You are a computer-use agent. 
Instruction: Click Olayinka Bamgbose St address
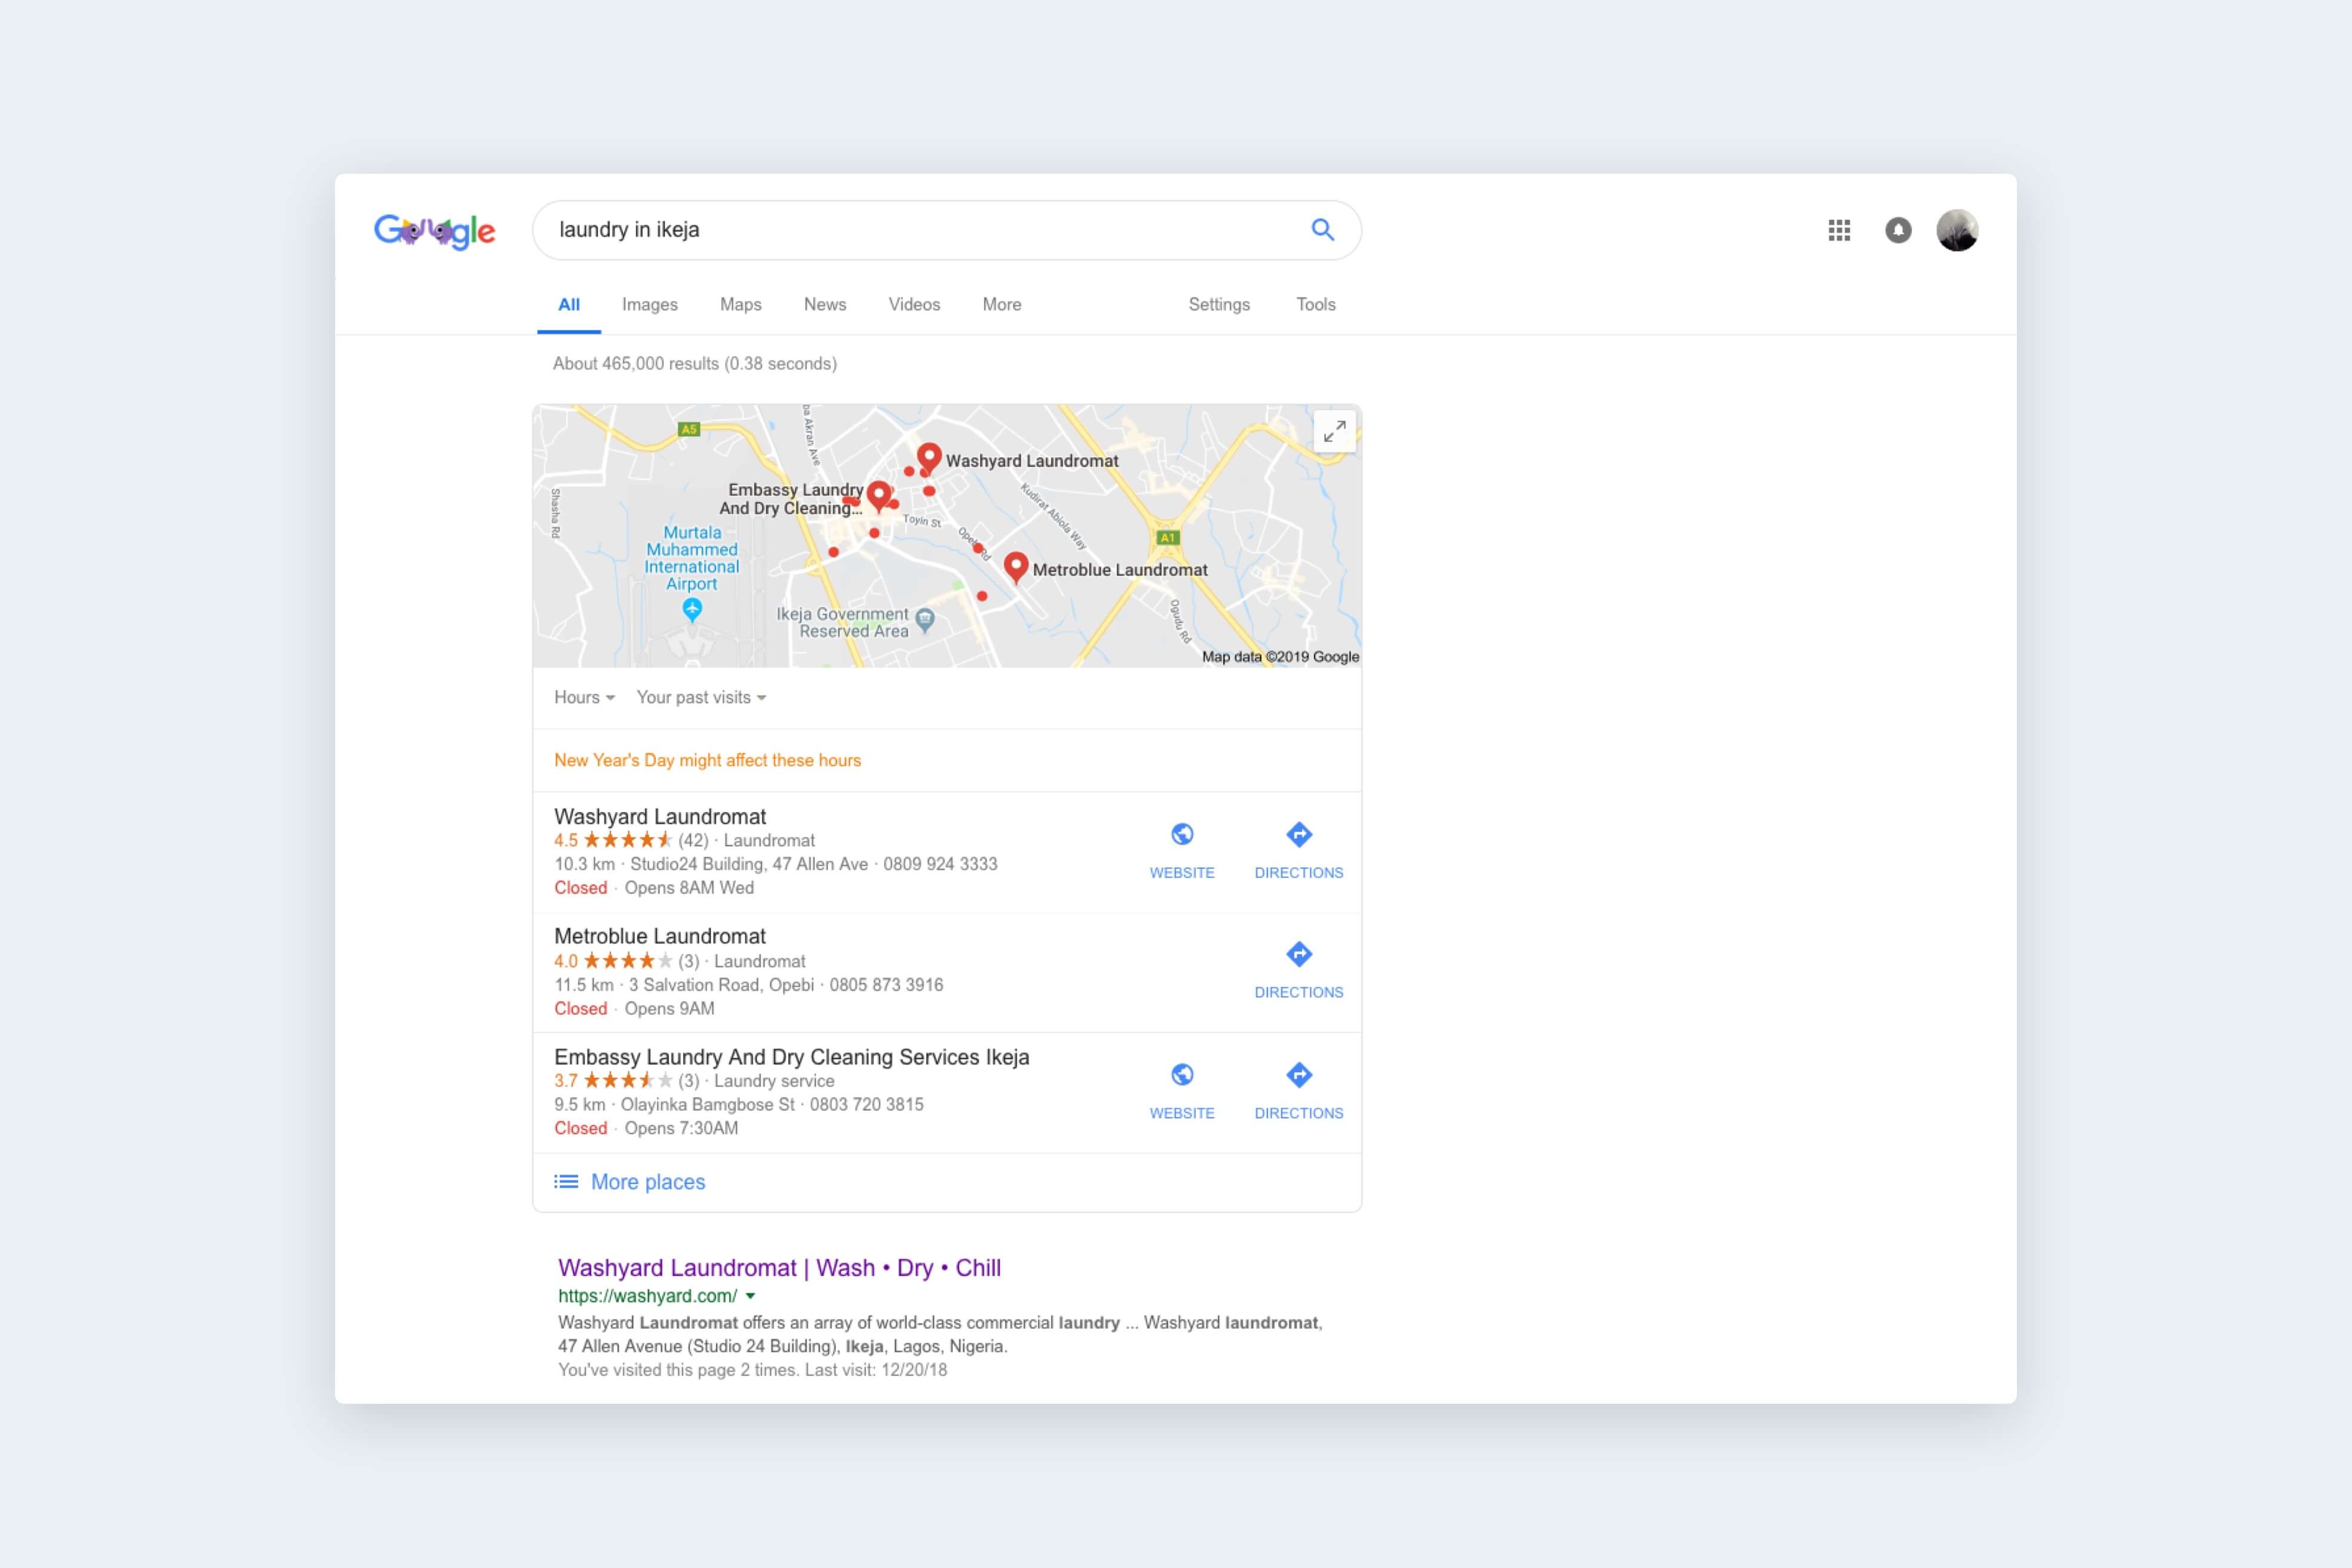(707, 1105)
